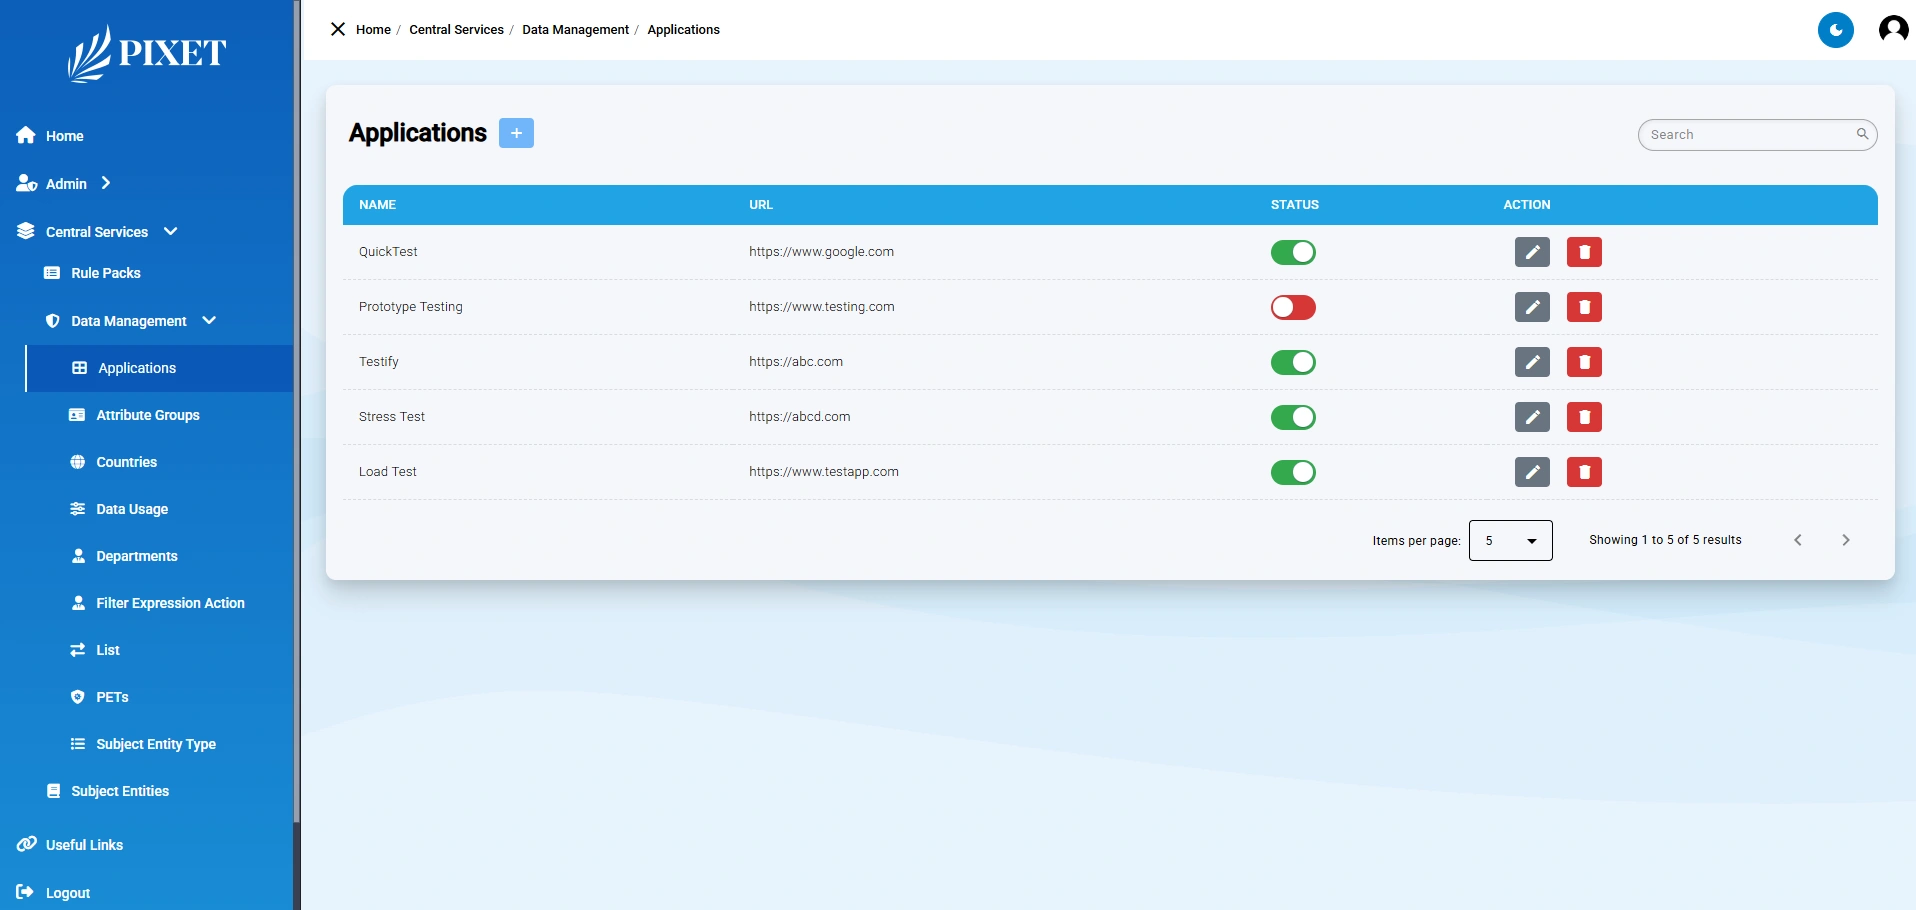Image resolution: width=1916 pixels, height=910 pixels.
Task: Select Countries from sidebar menu
Action: pyautogui.click(x=126, y=462)
